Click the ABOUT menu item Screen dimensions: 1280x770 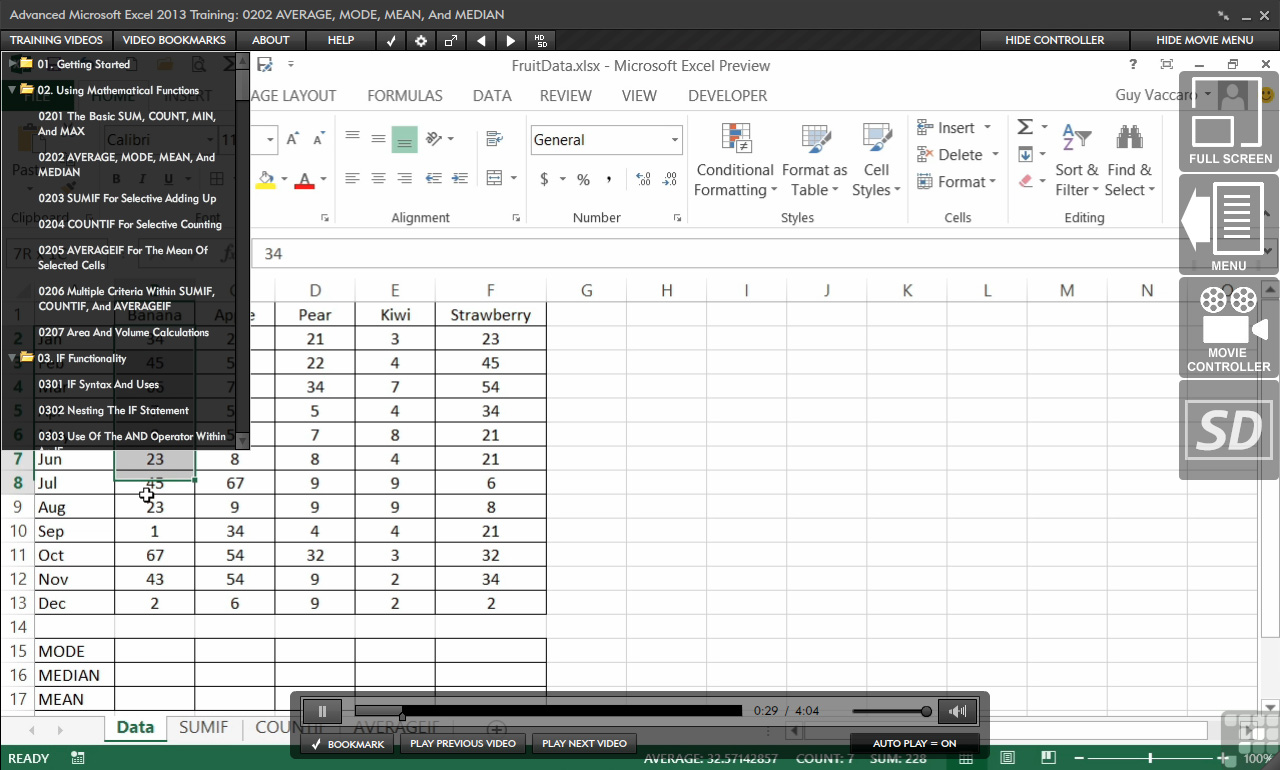click(x=271, y=40)
